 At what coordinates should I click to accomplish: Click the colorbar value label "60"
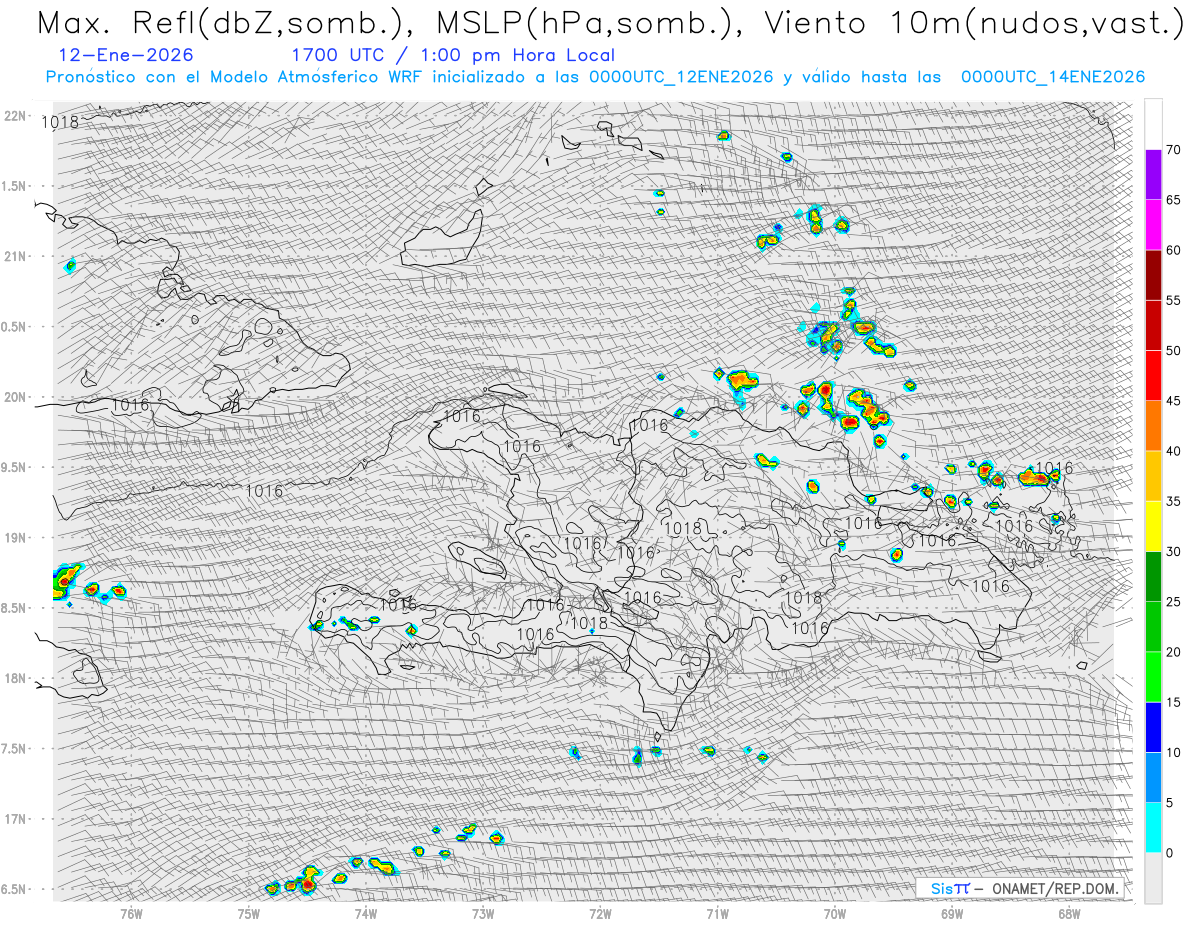click(1173, 250)
